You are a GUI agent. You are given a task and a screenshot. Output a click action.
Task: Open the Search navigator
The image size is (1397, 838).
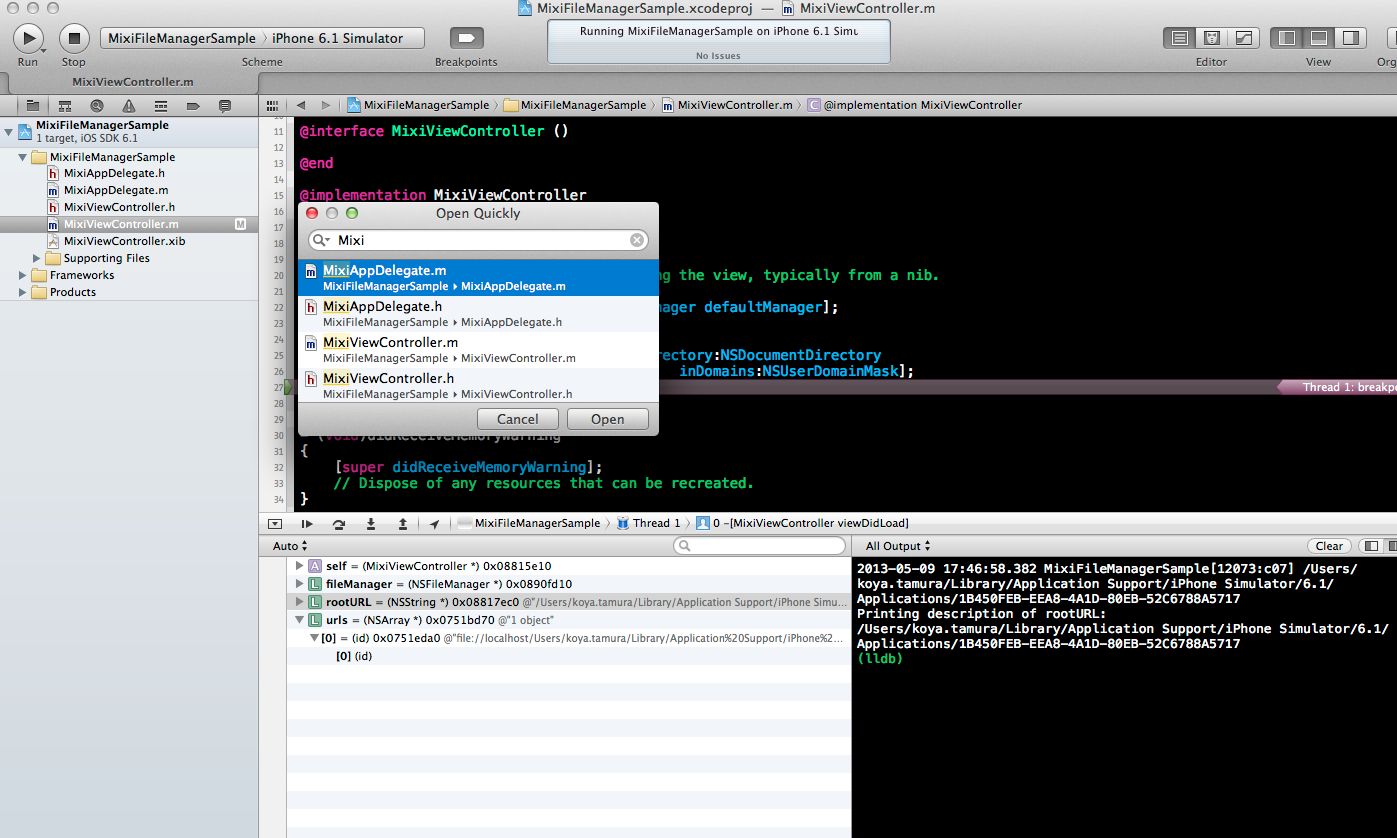click(97, 105)
